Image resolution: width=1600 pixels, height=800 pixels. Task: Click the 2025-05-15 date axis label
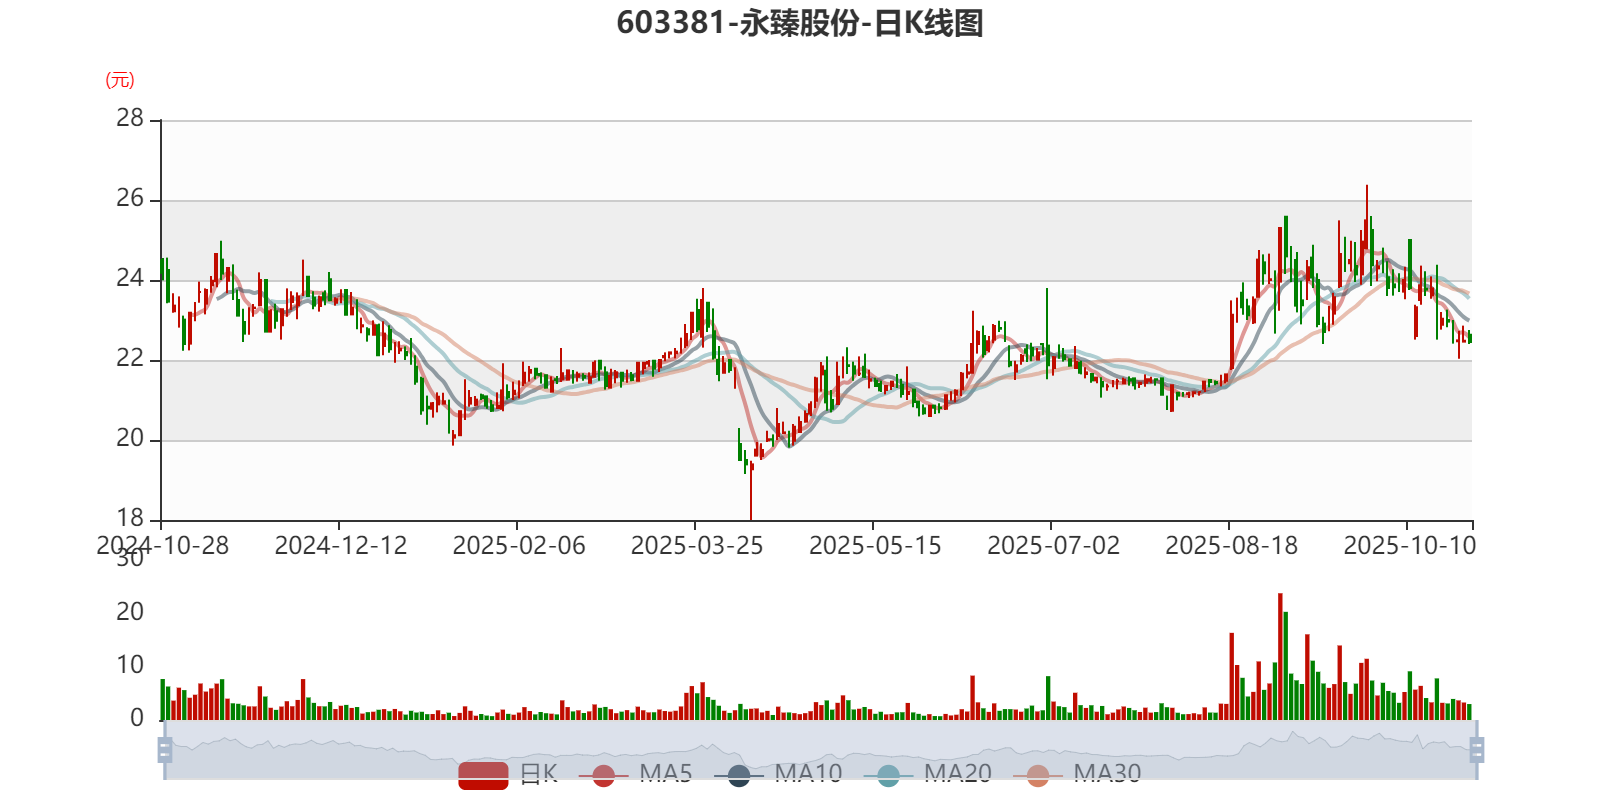[x=875, y=546]
